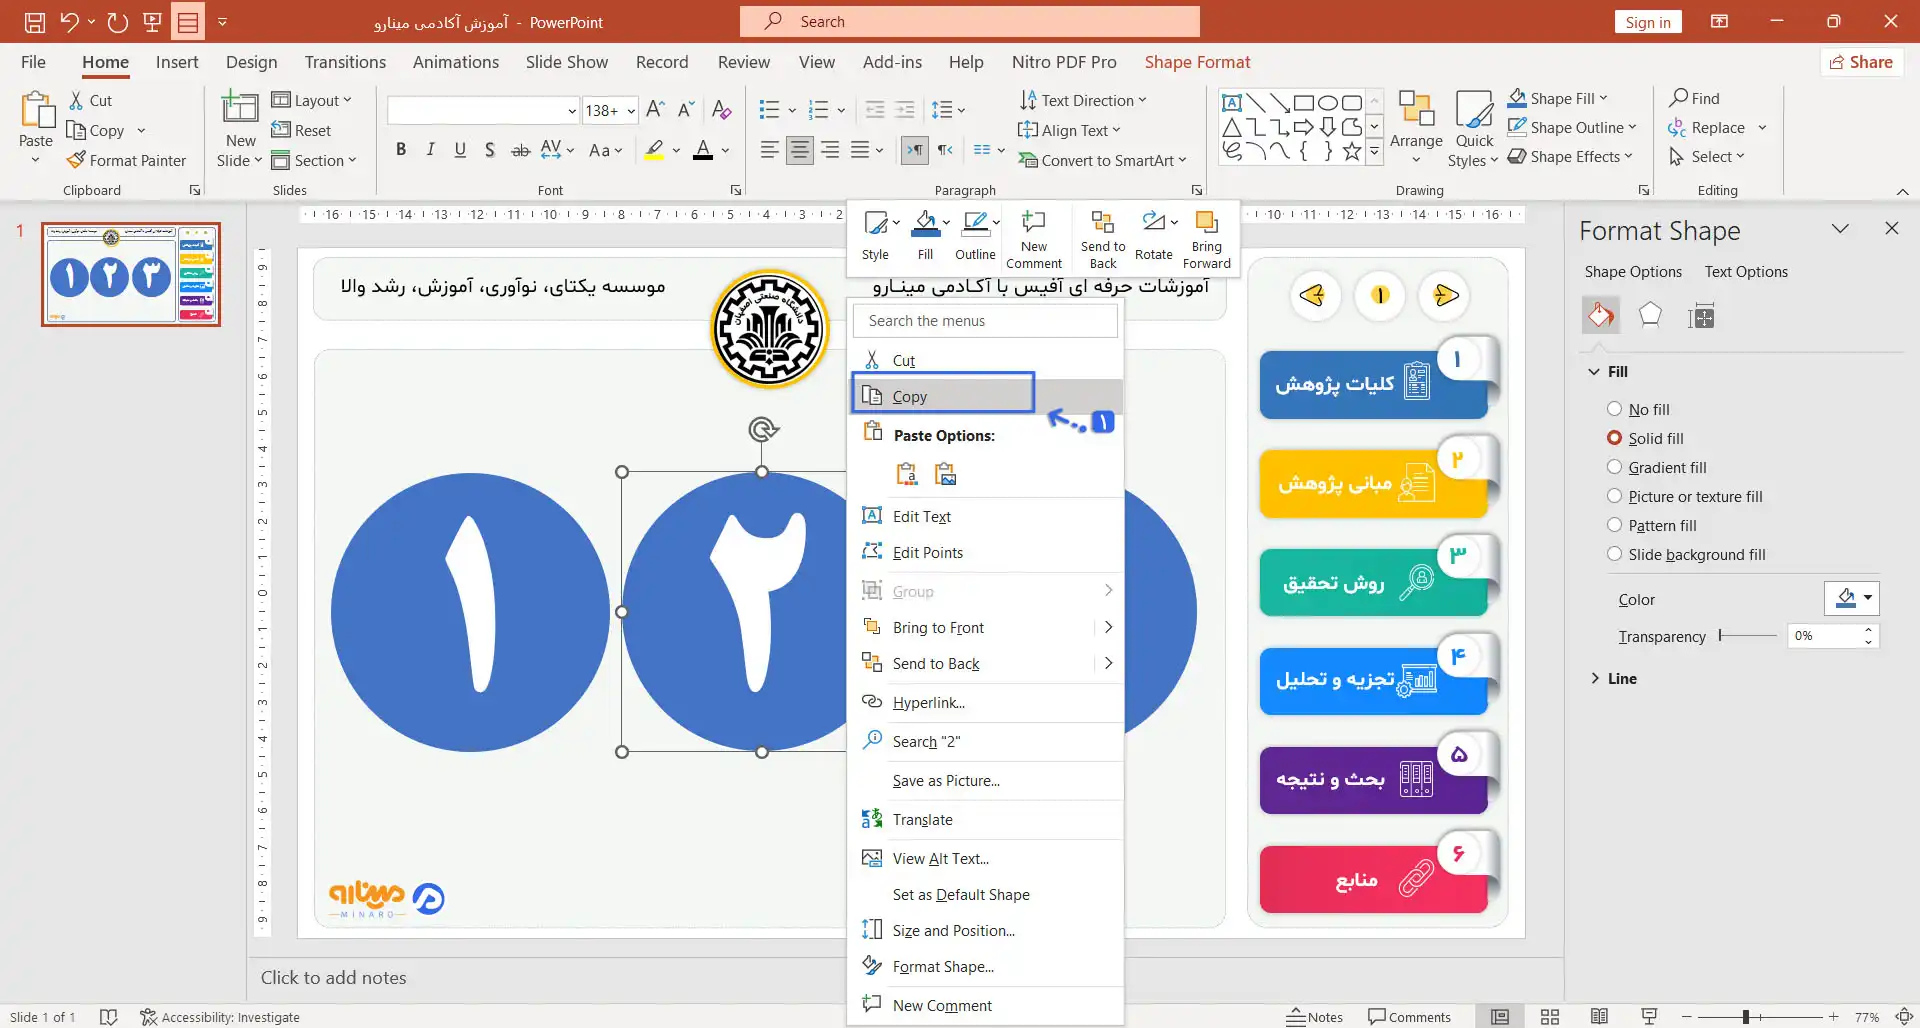Select Pattern fill radio button
The height and width of the screenshot is (1028, 1920).
1614,525
